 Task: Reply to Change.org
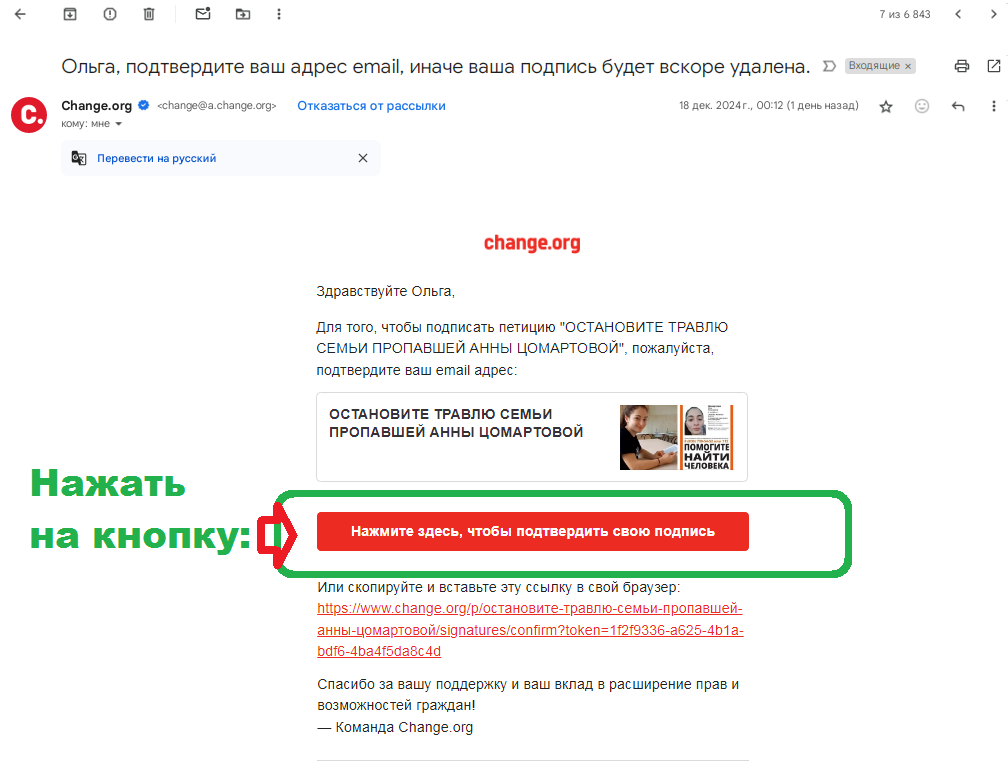click(x=958, y=105)
